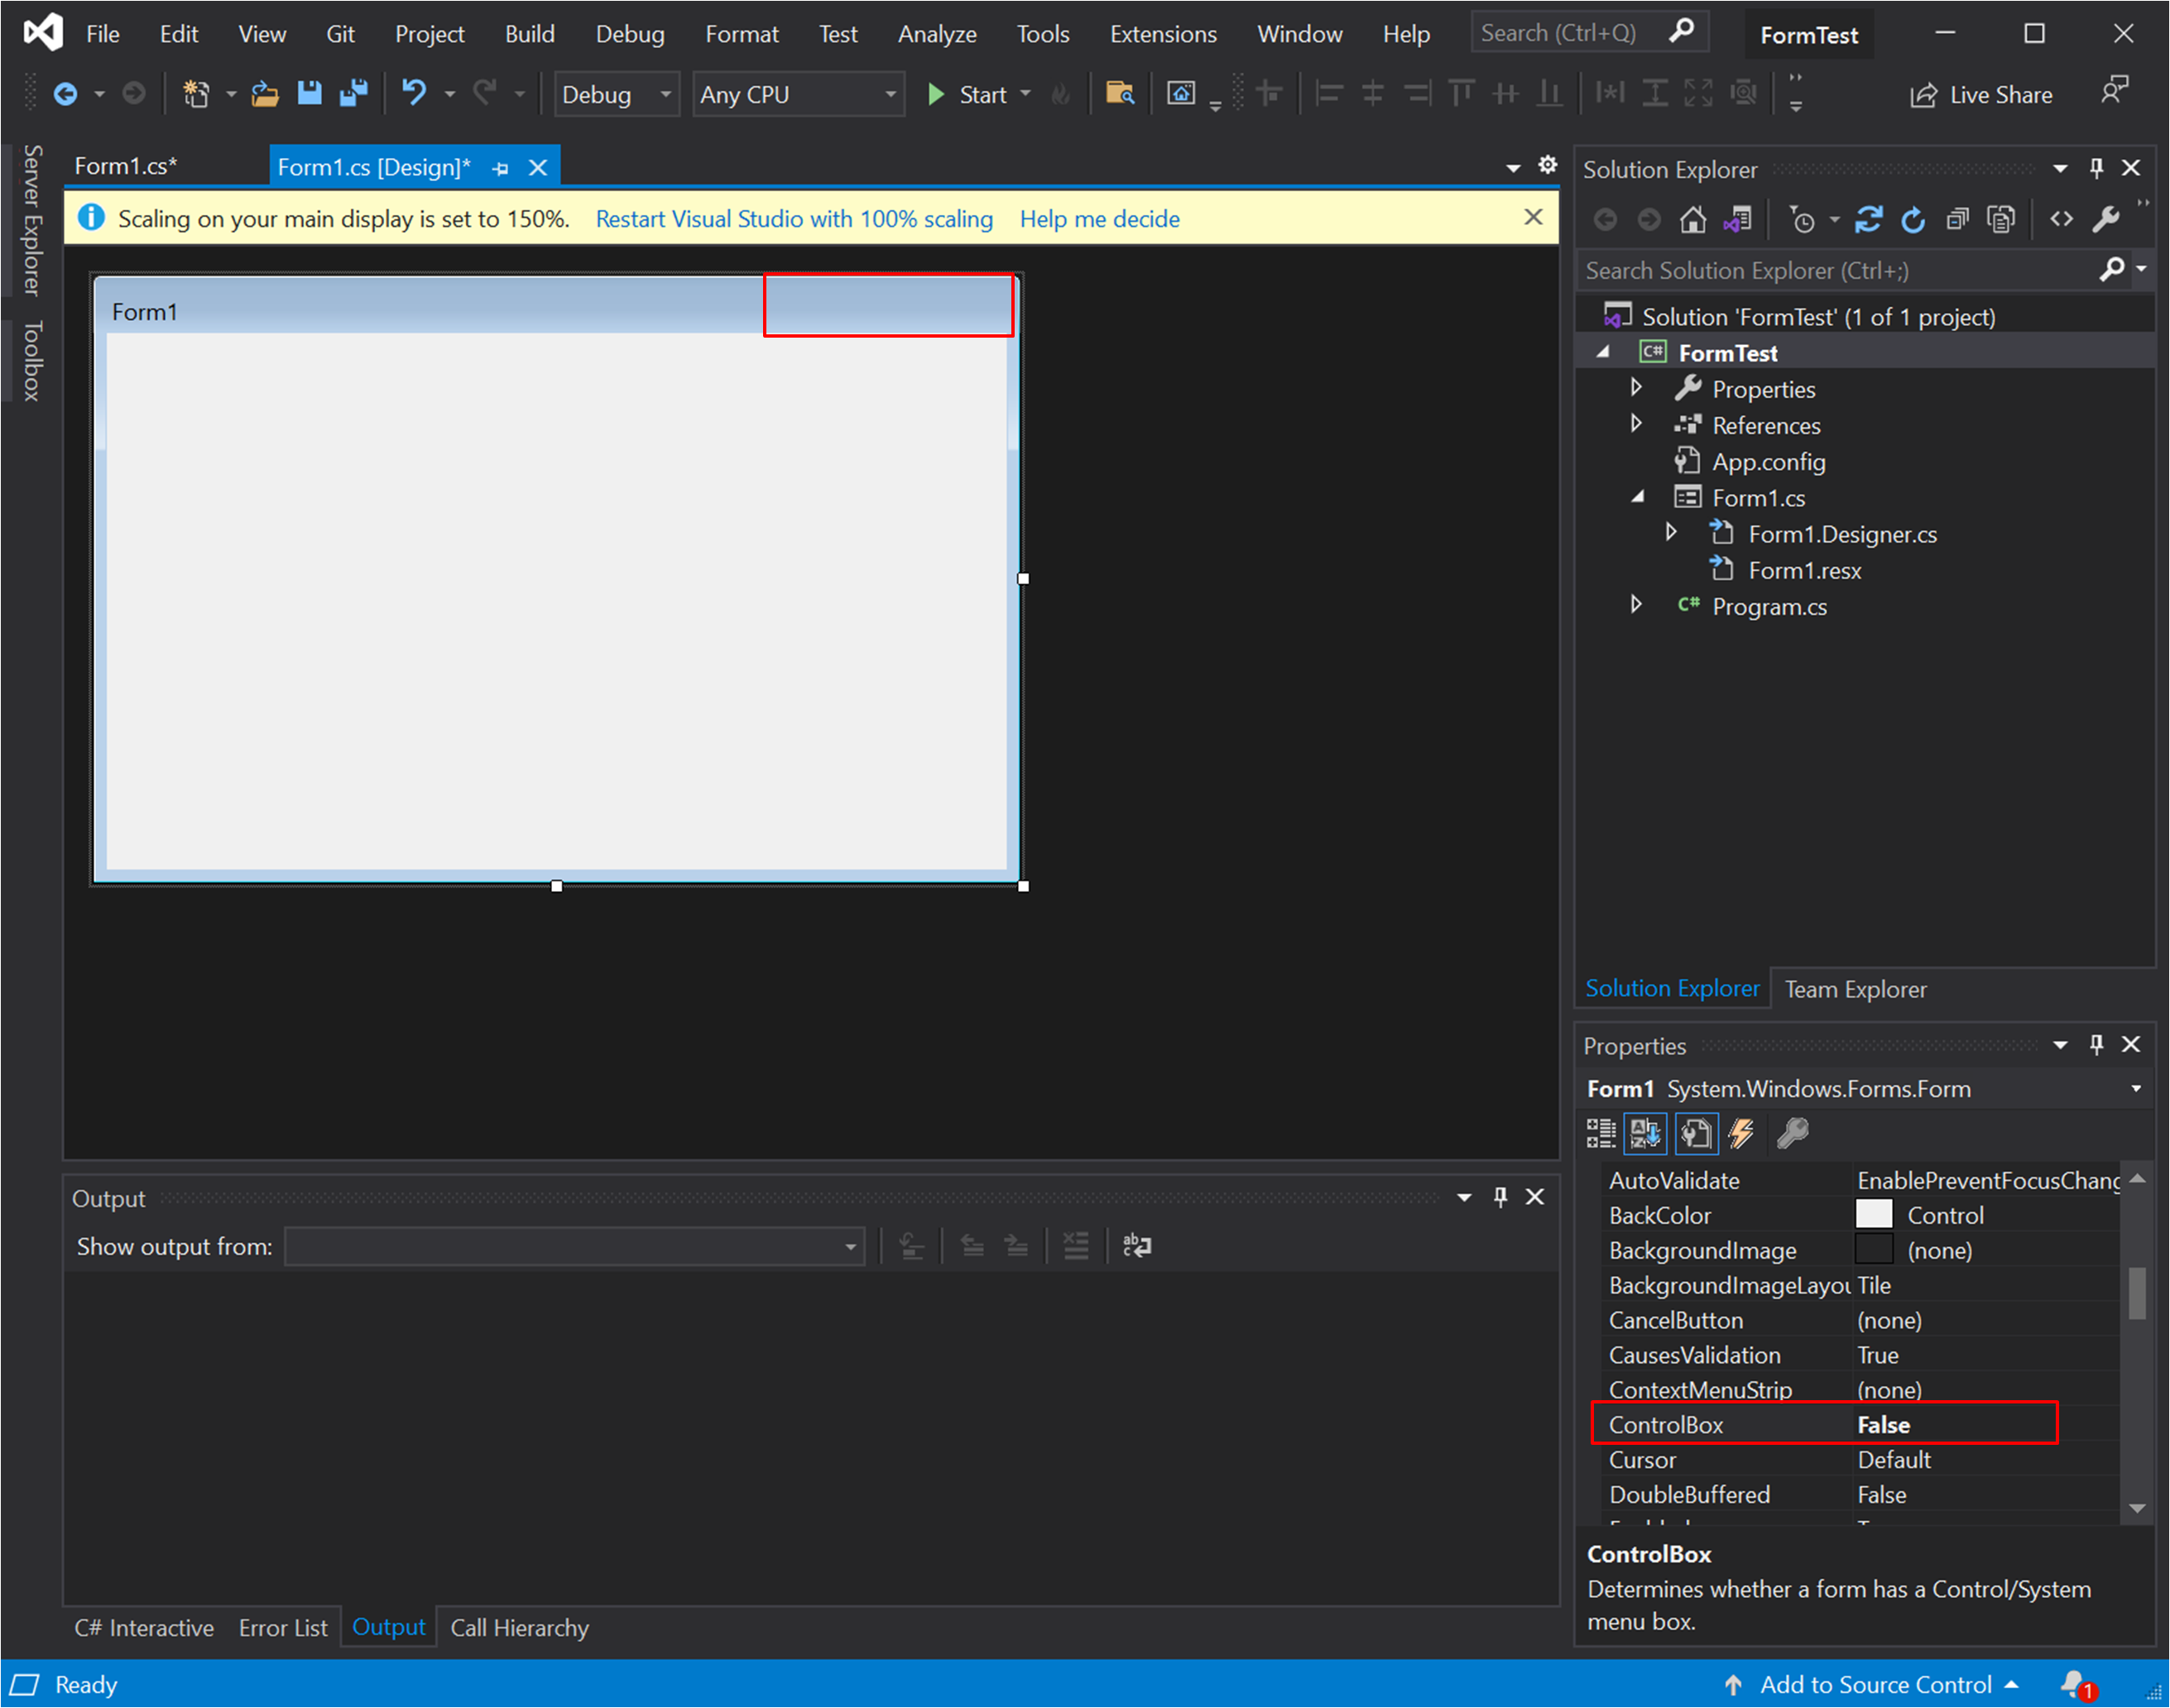Toggle Show All Files in Solution Explorer
The width and height of the screenshot is (2170, 1708).
(2001, 219)
